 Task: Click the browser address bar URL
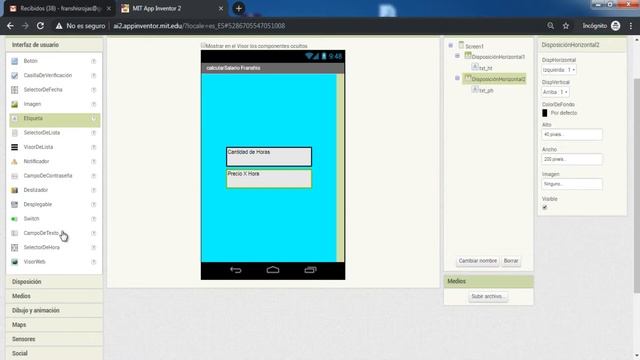point(199,26)
